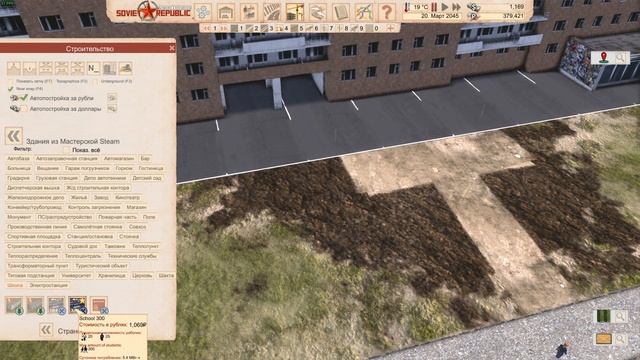Screen dimensions: 640x360
Task: Add a hotbar slot with plus button
Action: (391, 28)
